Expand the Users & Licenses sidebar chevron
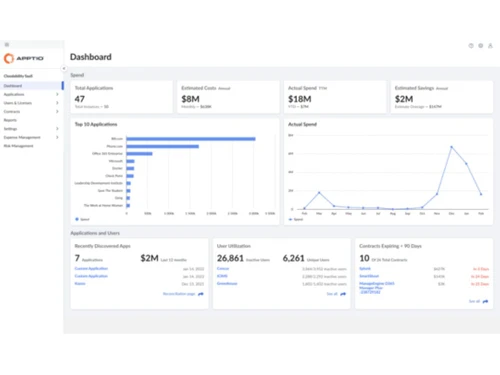Screen dimensions: 500x375 (57, 103)
